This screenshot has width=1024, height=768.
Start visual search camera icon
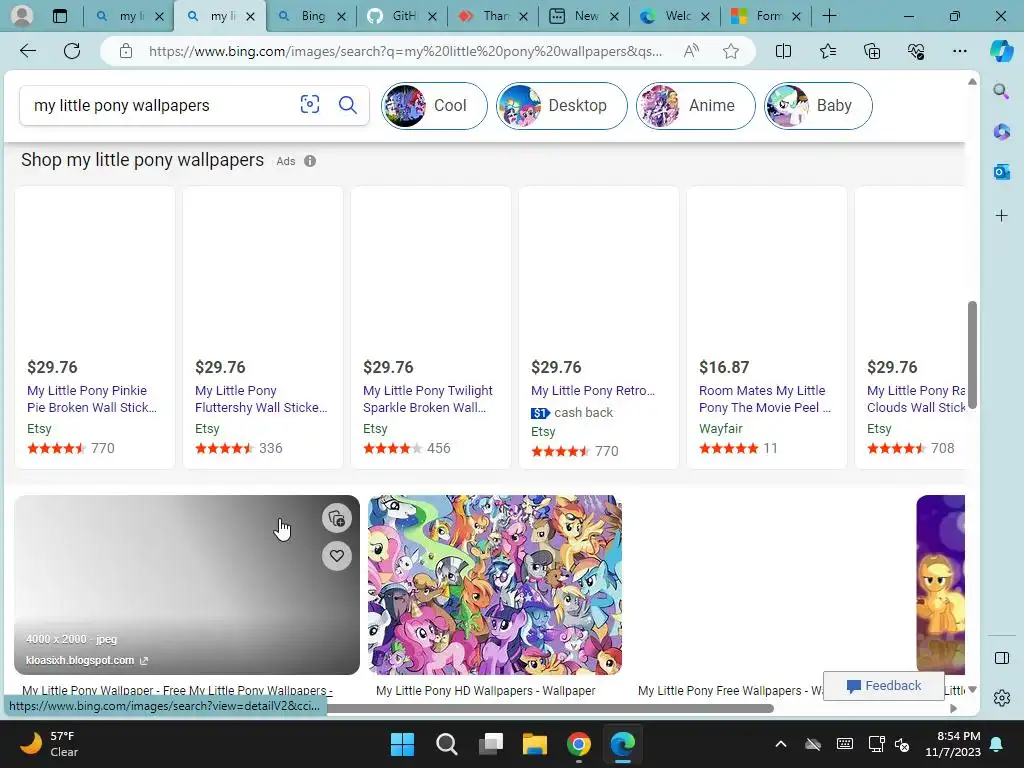[x=310, y=104]
